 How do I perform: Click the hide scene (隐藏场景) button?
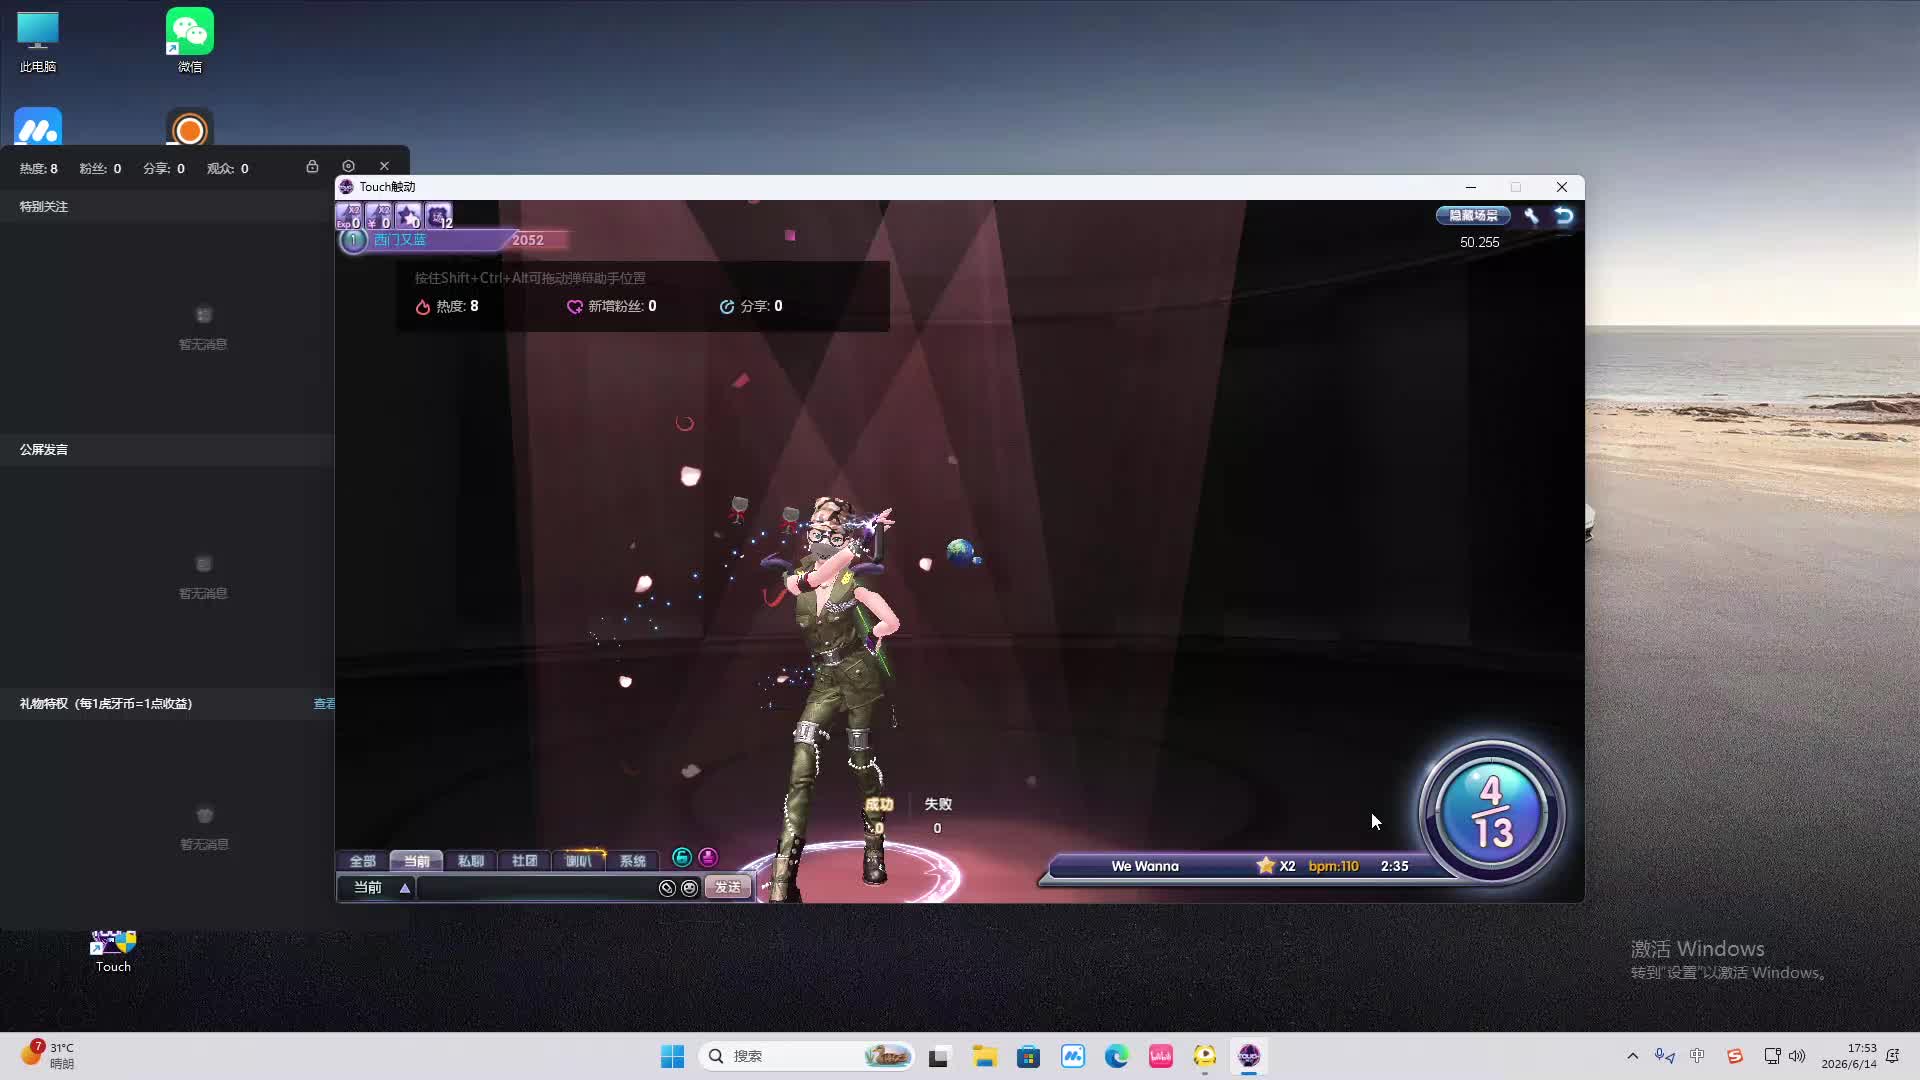click(x=1473, y=215)
